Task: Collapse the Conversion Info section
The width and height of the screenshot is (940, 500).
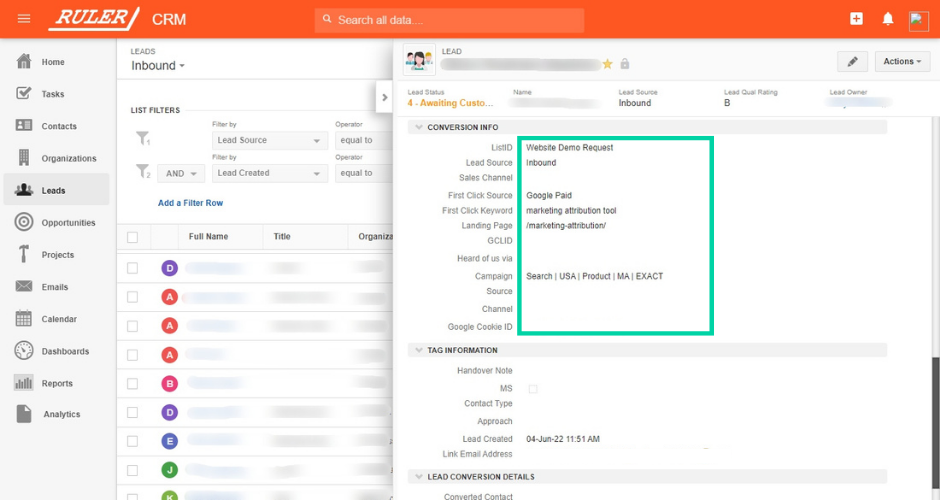Action: [x=419, y=127]
